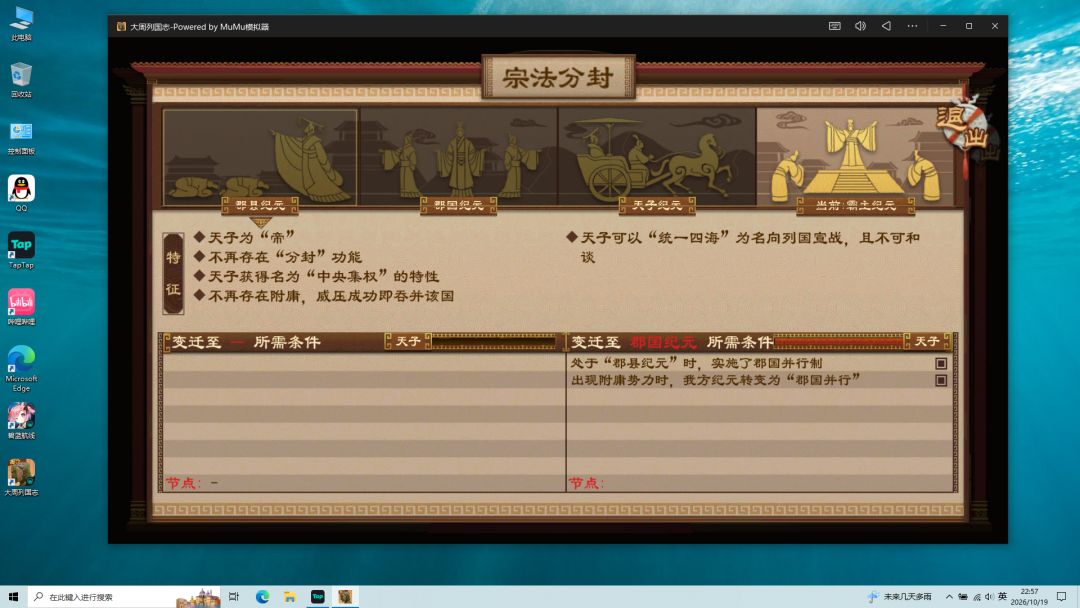Screen dimensions: 1080x608
Task: Open the MuMu keyboard mapping icon
Action: (834, 26)
